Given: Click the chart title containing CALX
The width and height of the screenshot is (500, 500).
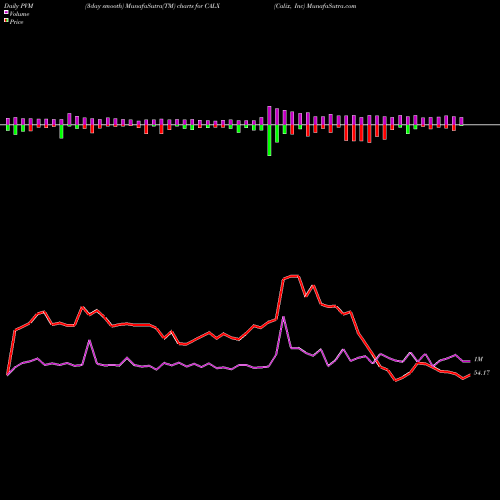Looking at the screenshot, I should [152, 6].
